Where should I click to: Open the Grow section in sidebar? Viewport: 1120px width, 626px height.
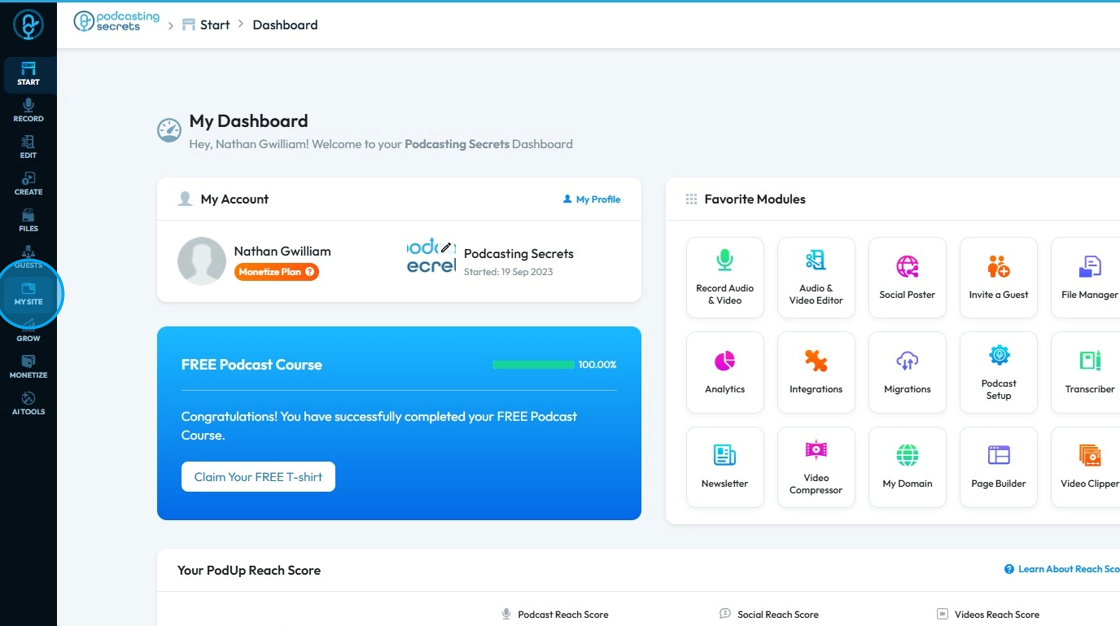tap(28, 331)
